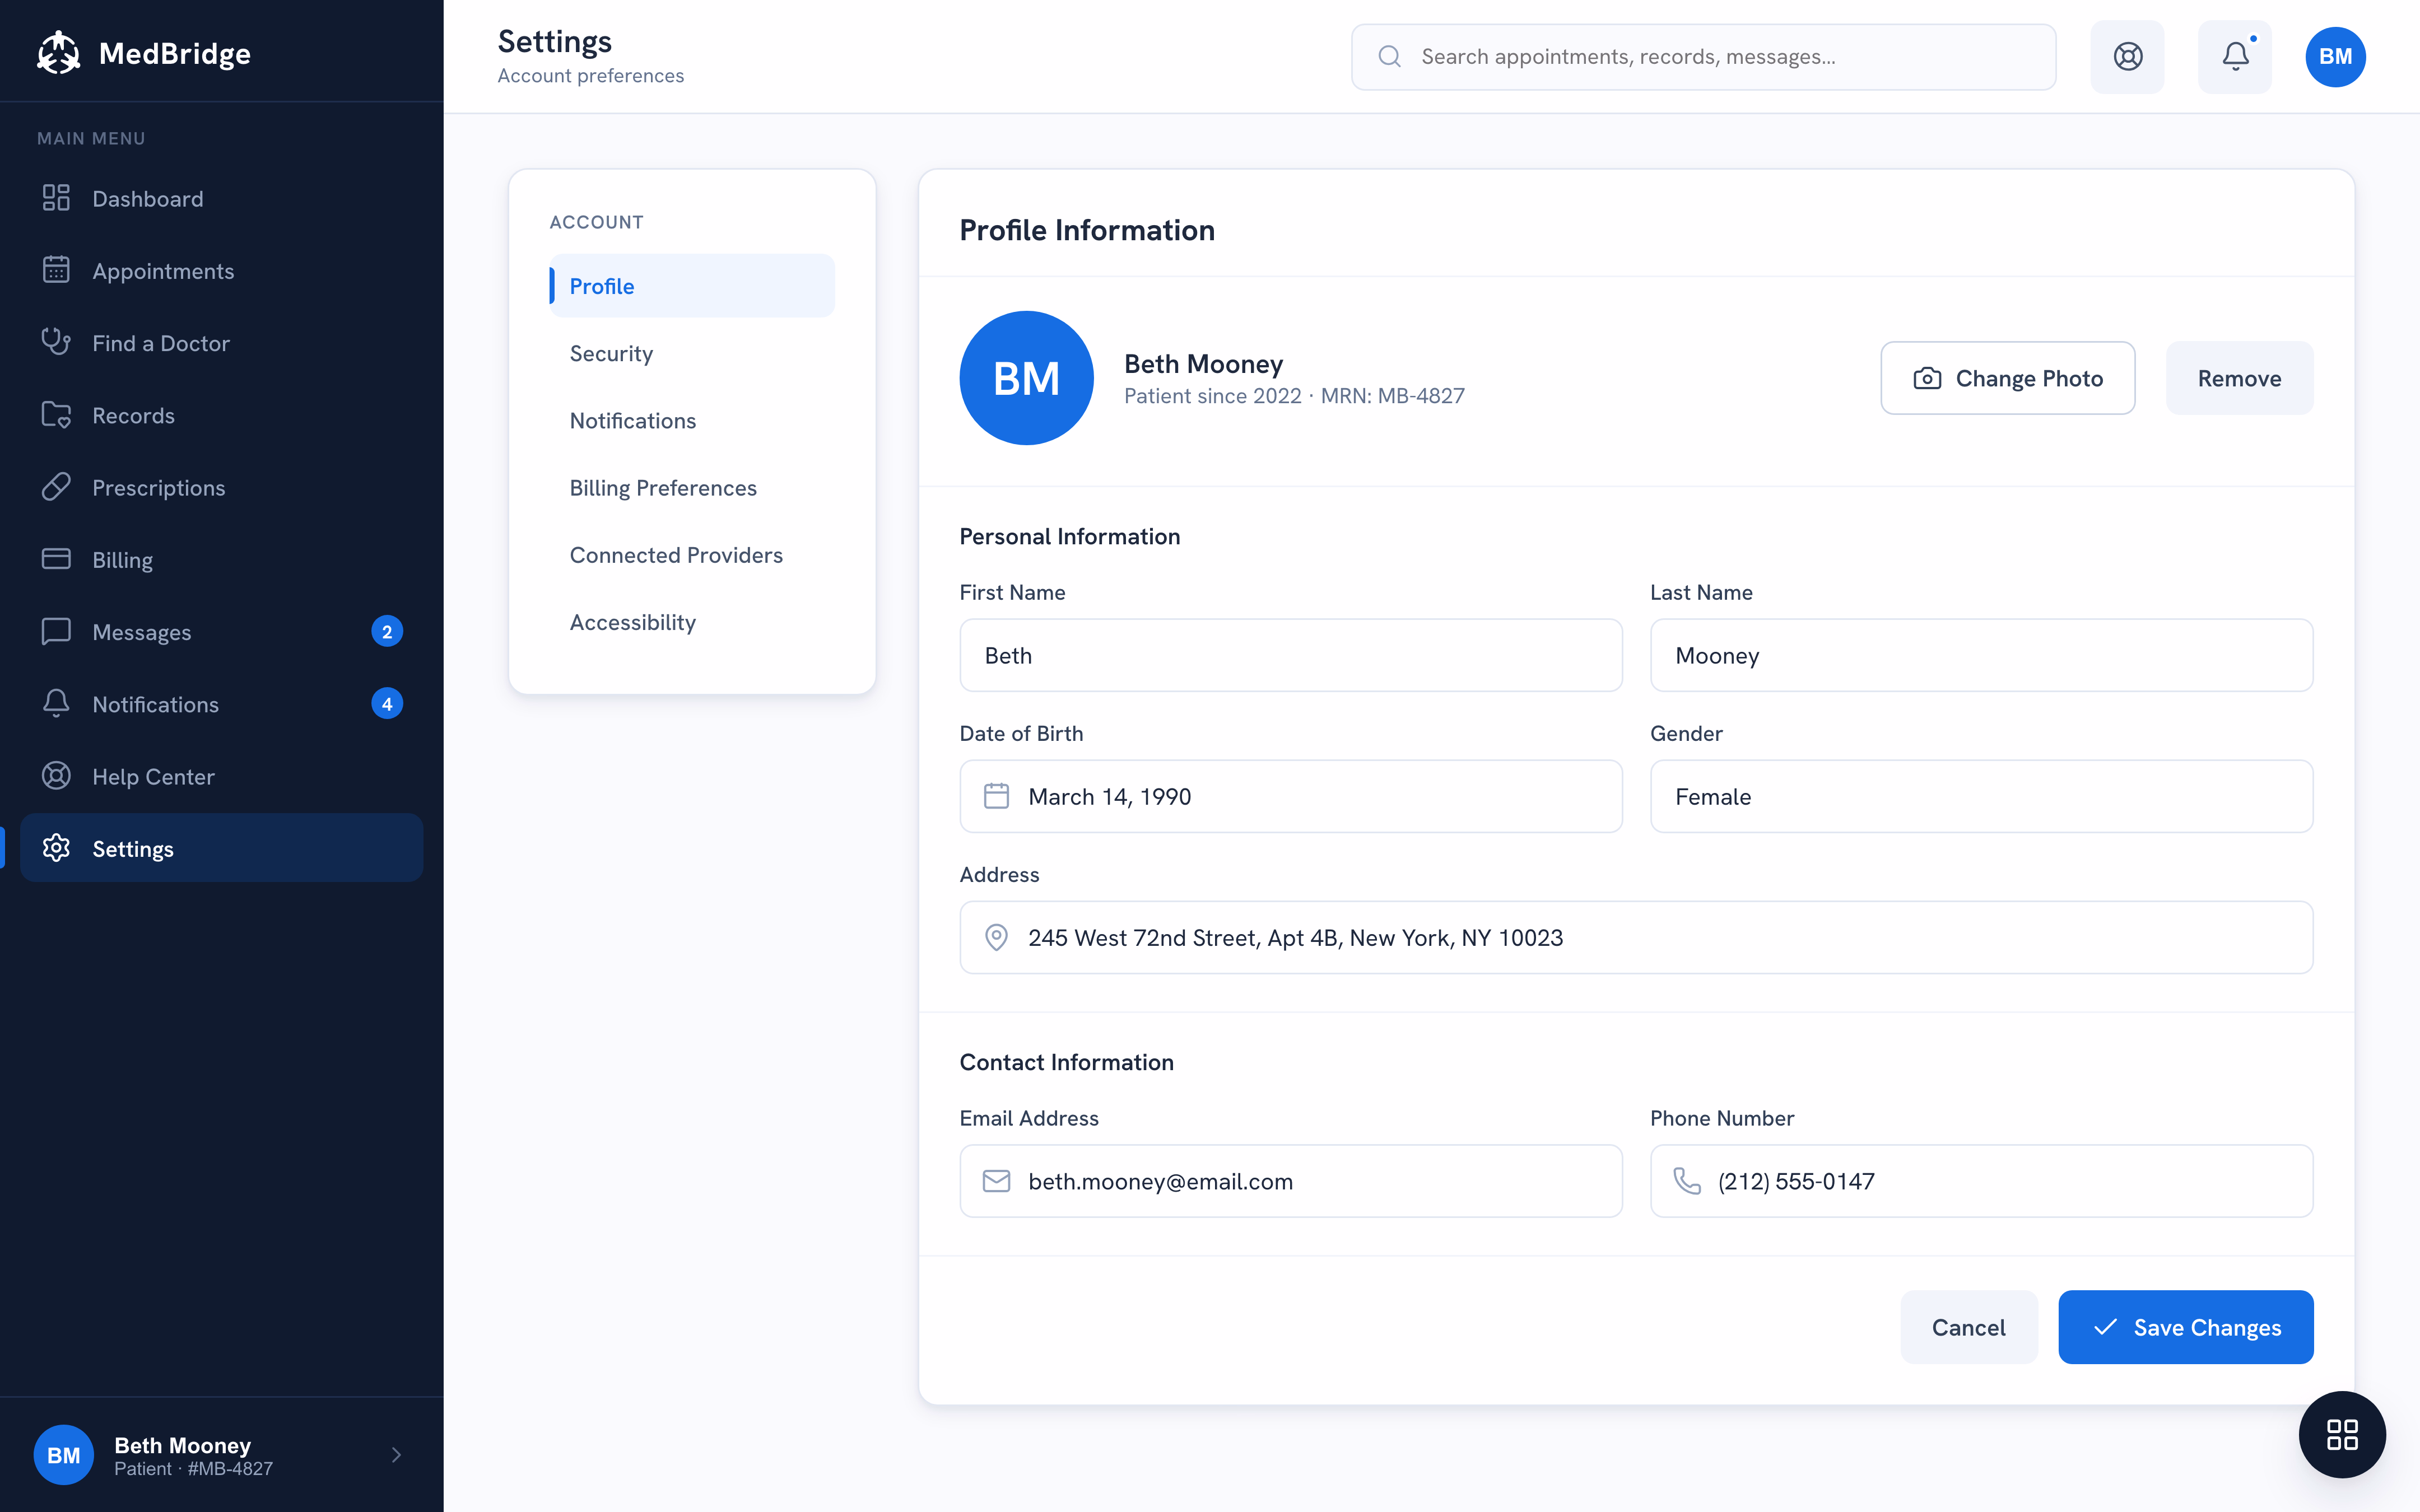
Task: Switch to the Security settings tab
Action: pyautogui.click(x=692, y=353)
